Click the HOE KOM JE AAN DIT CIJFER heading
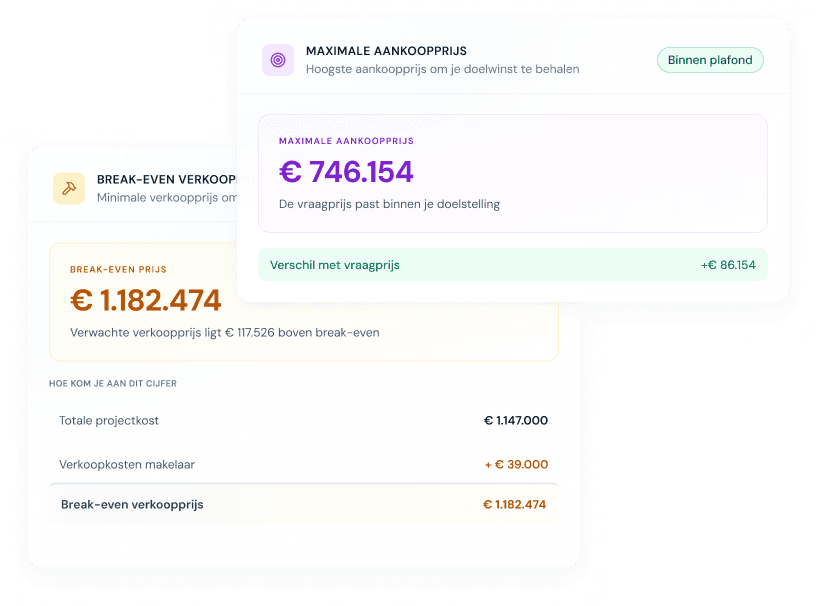 113,384
